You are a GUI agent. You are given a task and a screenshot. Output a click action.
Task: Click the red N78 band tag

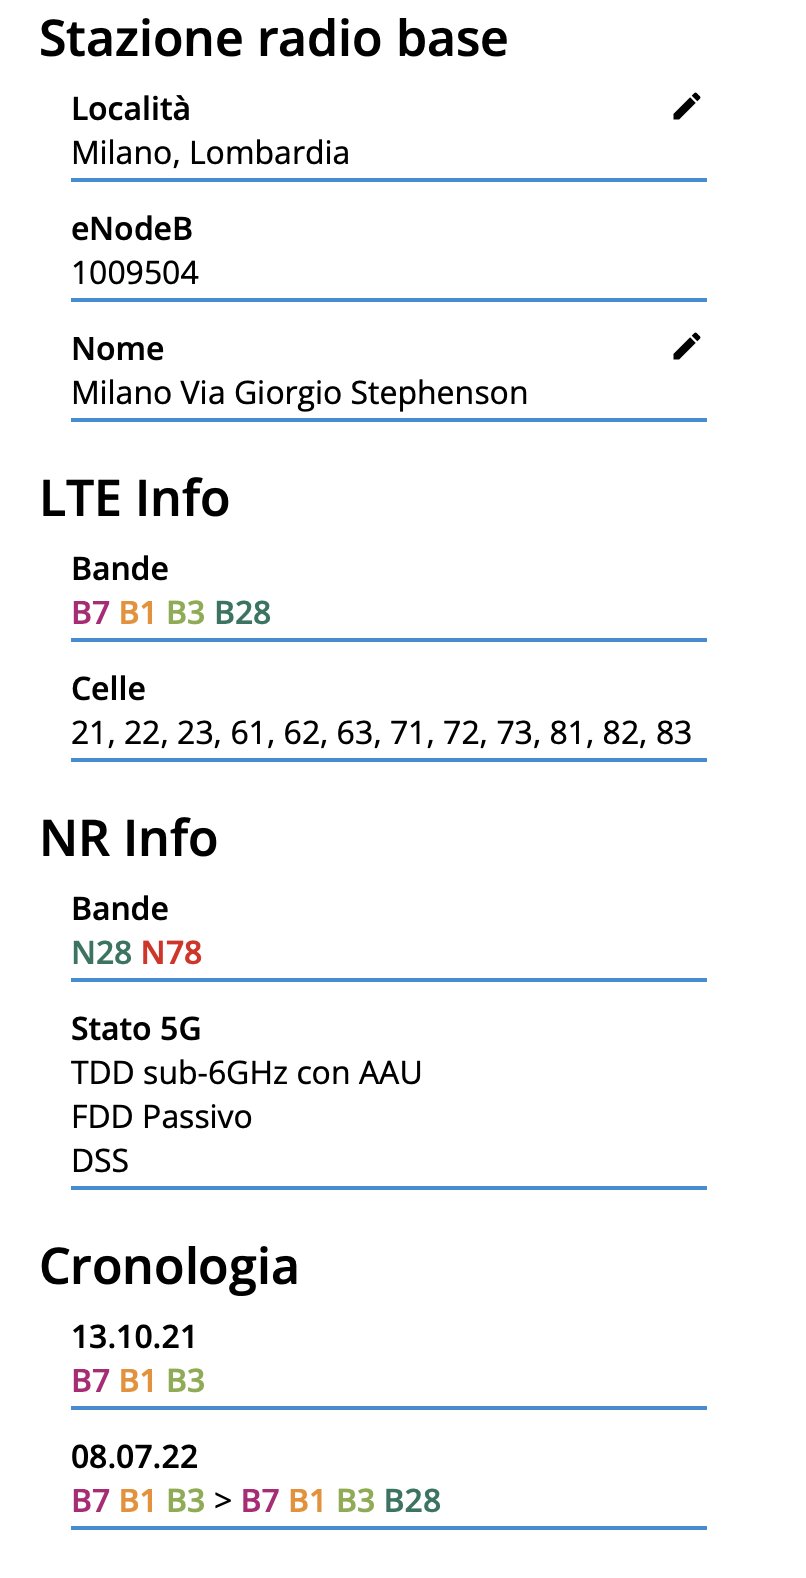(171, 952)
